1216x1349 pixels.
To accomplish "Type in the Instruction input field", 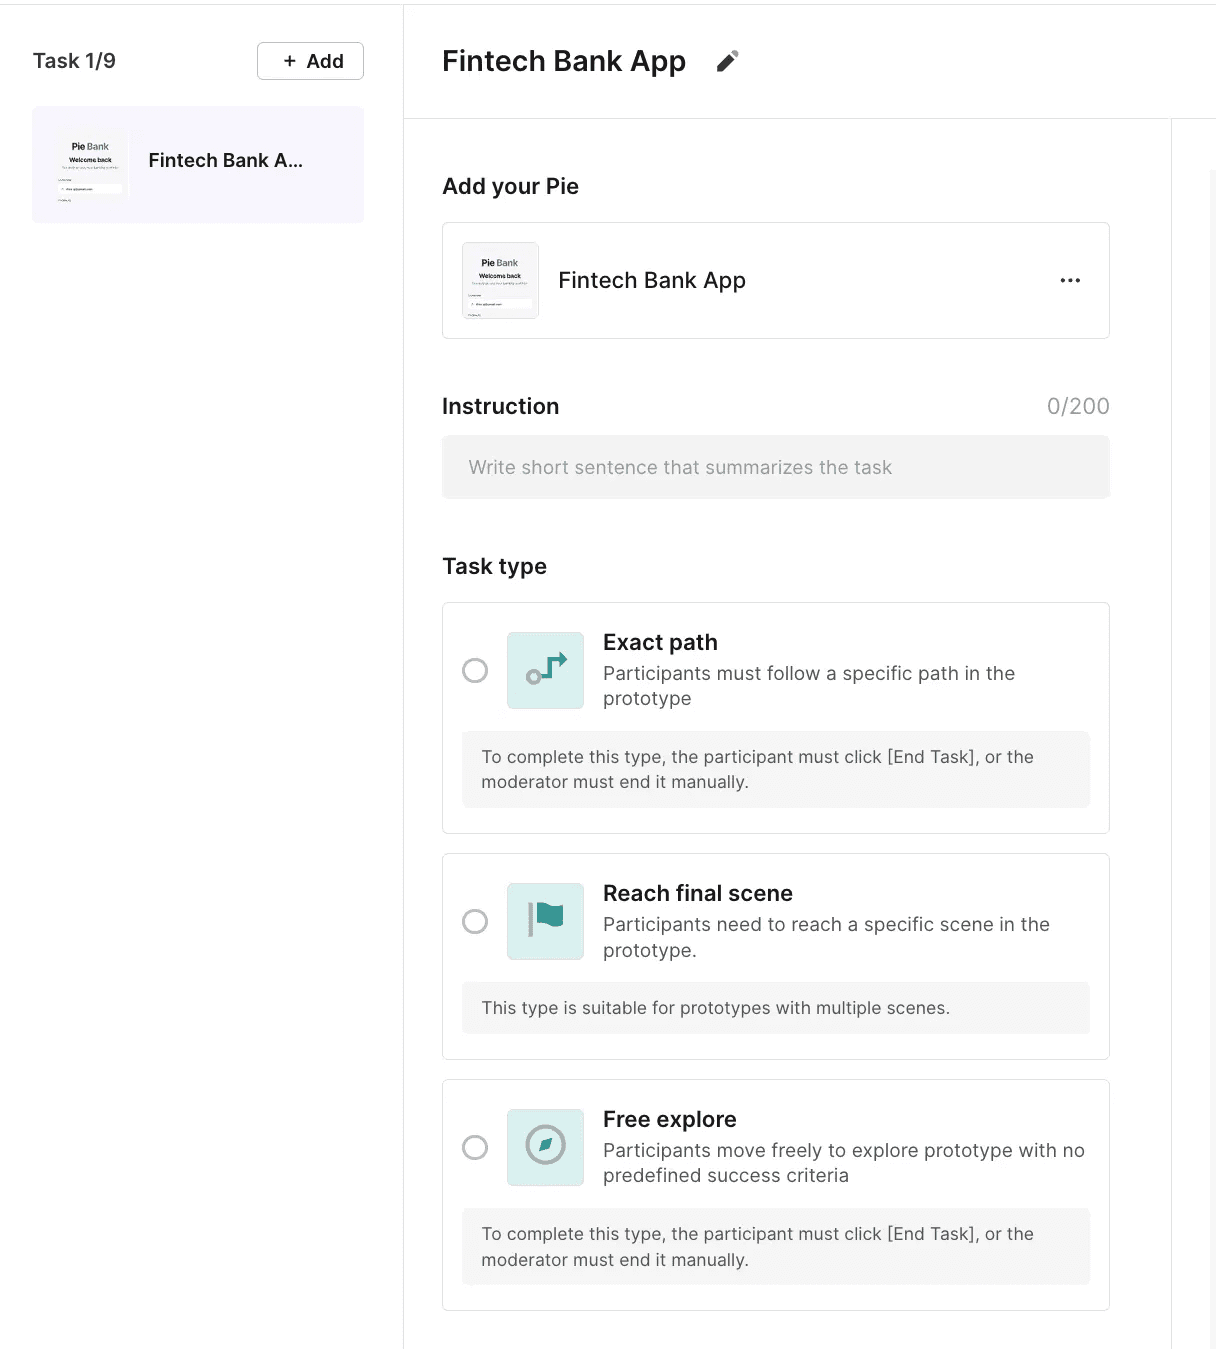I will pos(775,467).
